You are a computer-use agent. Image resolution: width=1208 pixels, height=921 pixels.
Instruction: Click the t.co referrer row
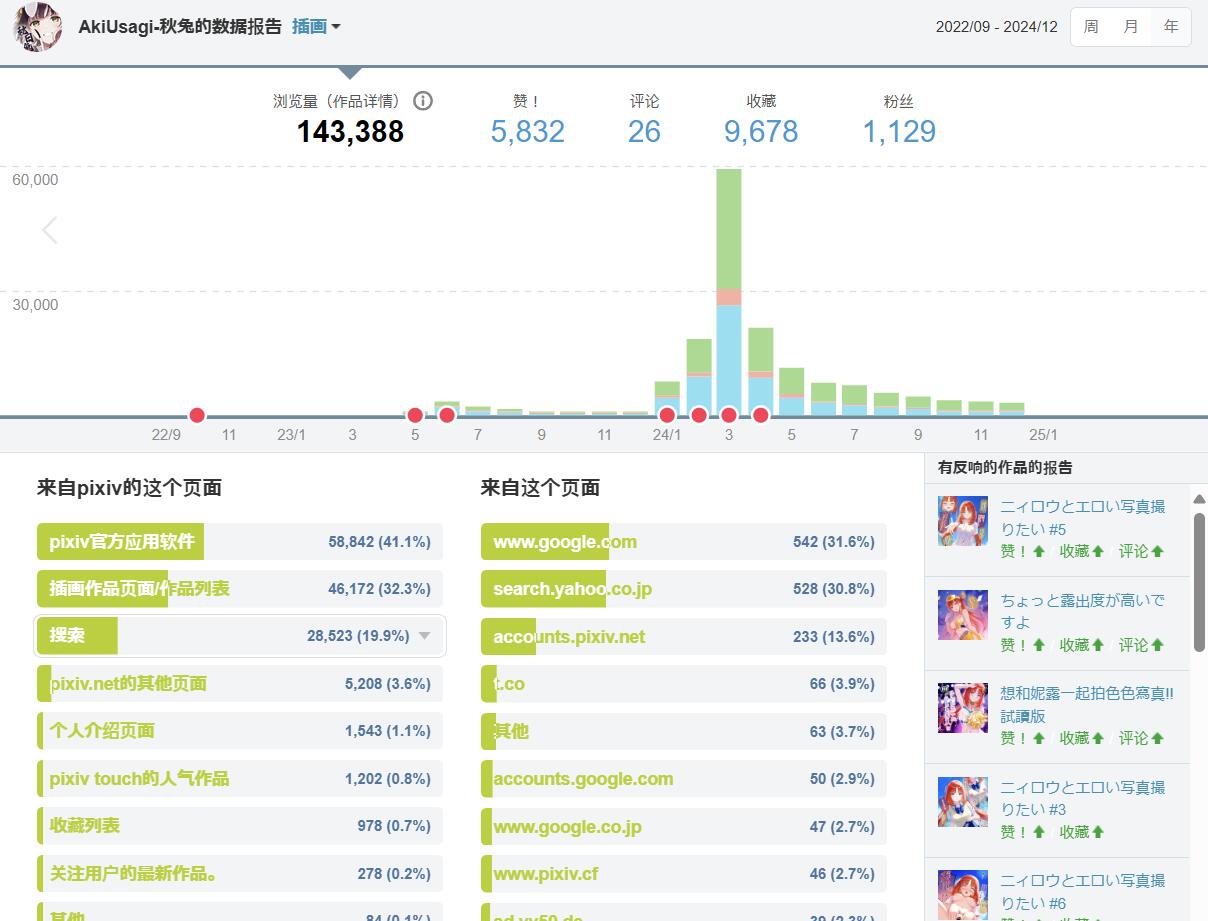point(684,684)
